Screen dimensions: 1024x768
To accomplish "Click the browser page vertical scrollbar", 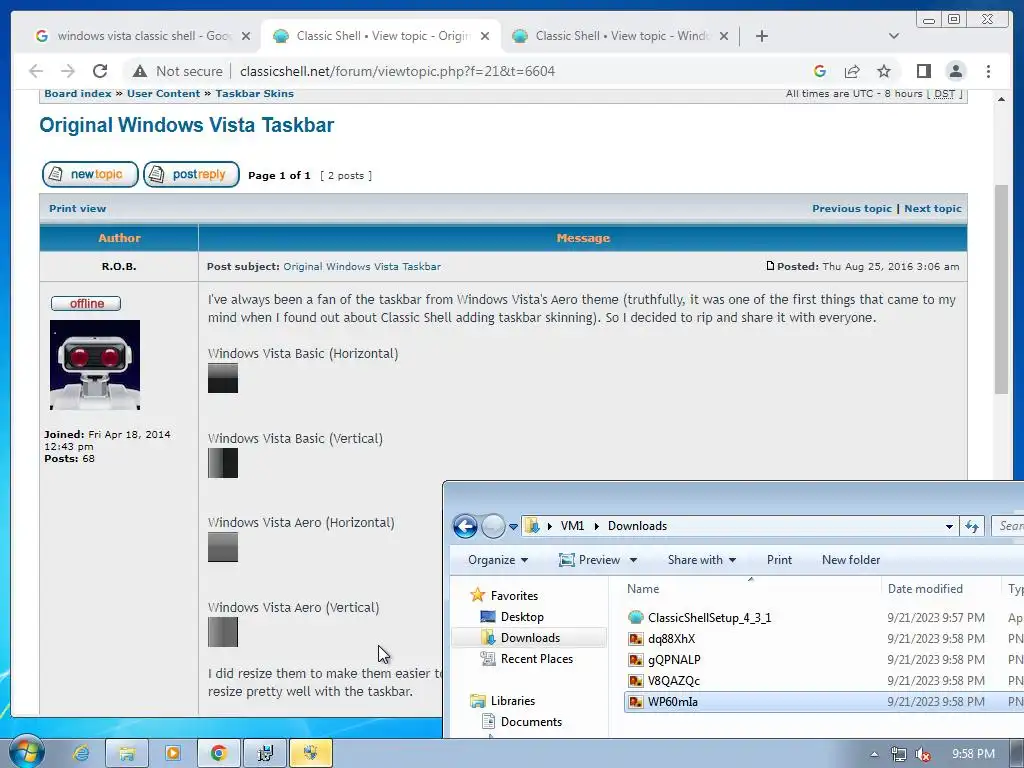I will [x=1001, y=290].
